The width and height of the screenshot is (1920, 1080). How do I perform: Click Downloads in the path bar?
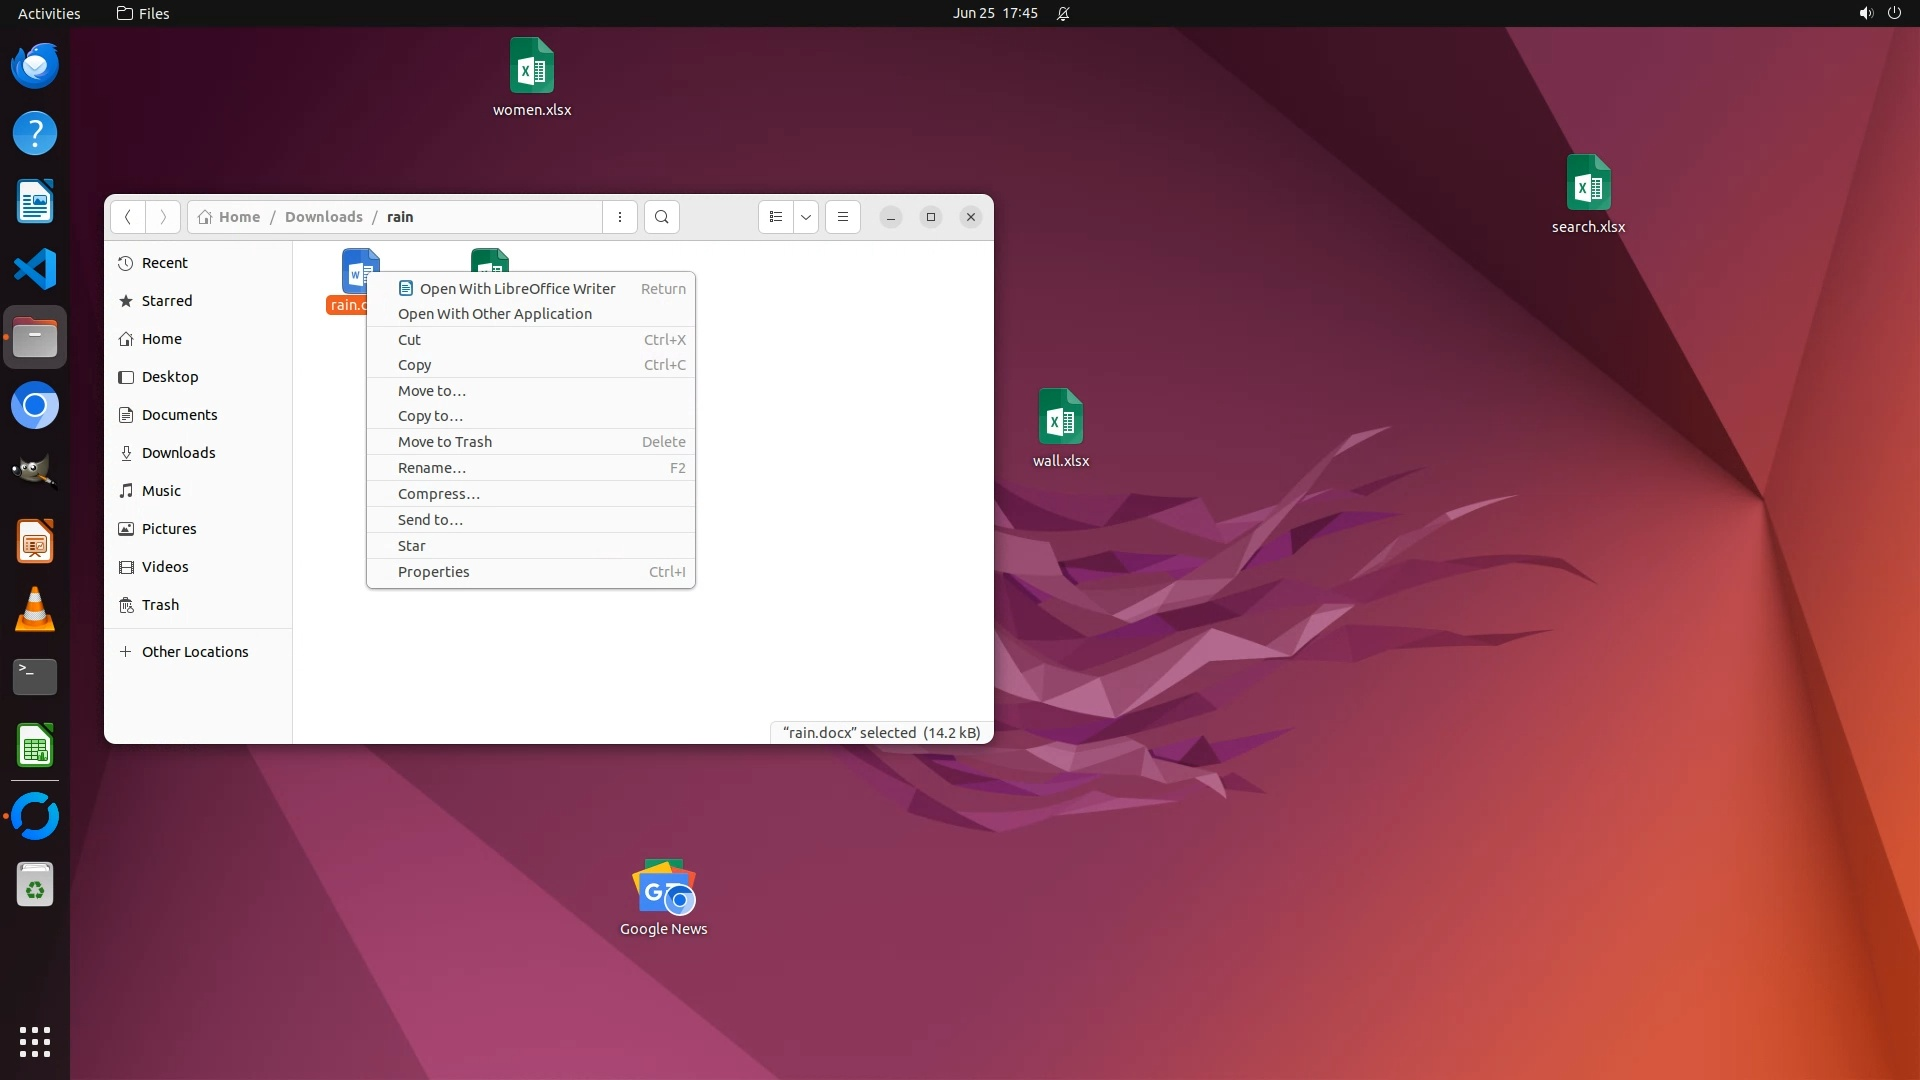tap(323, 217)
